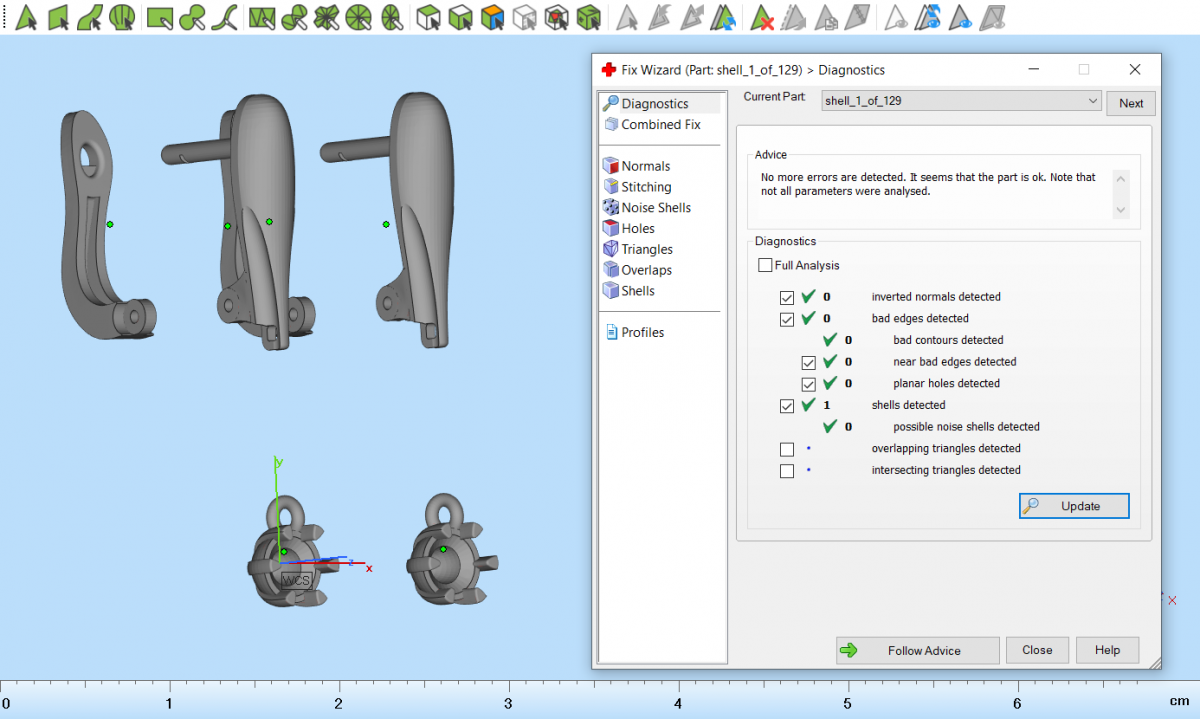Open the Profiles section

tap(642, 333)
